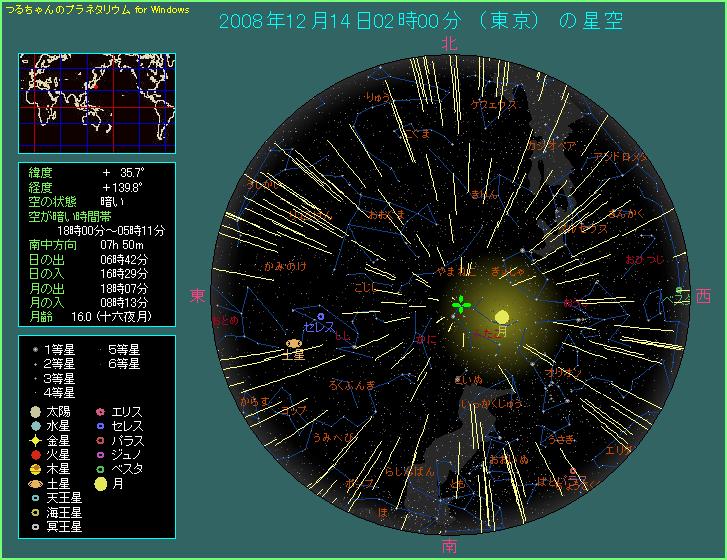This screenshot has height=560, width=727.
Task: Click the green meteor radiant marker
Action: (460, 305)
